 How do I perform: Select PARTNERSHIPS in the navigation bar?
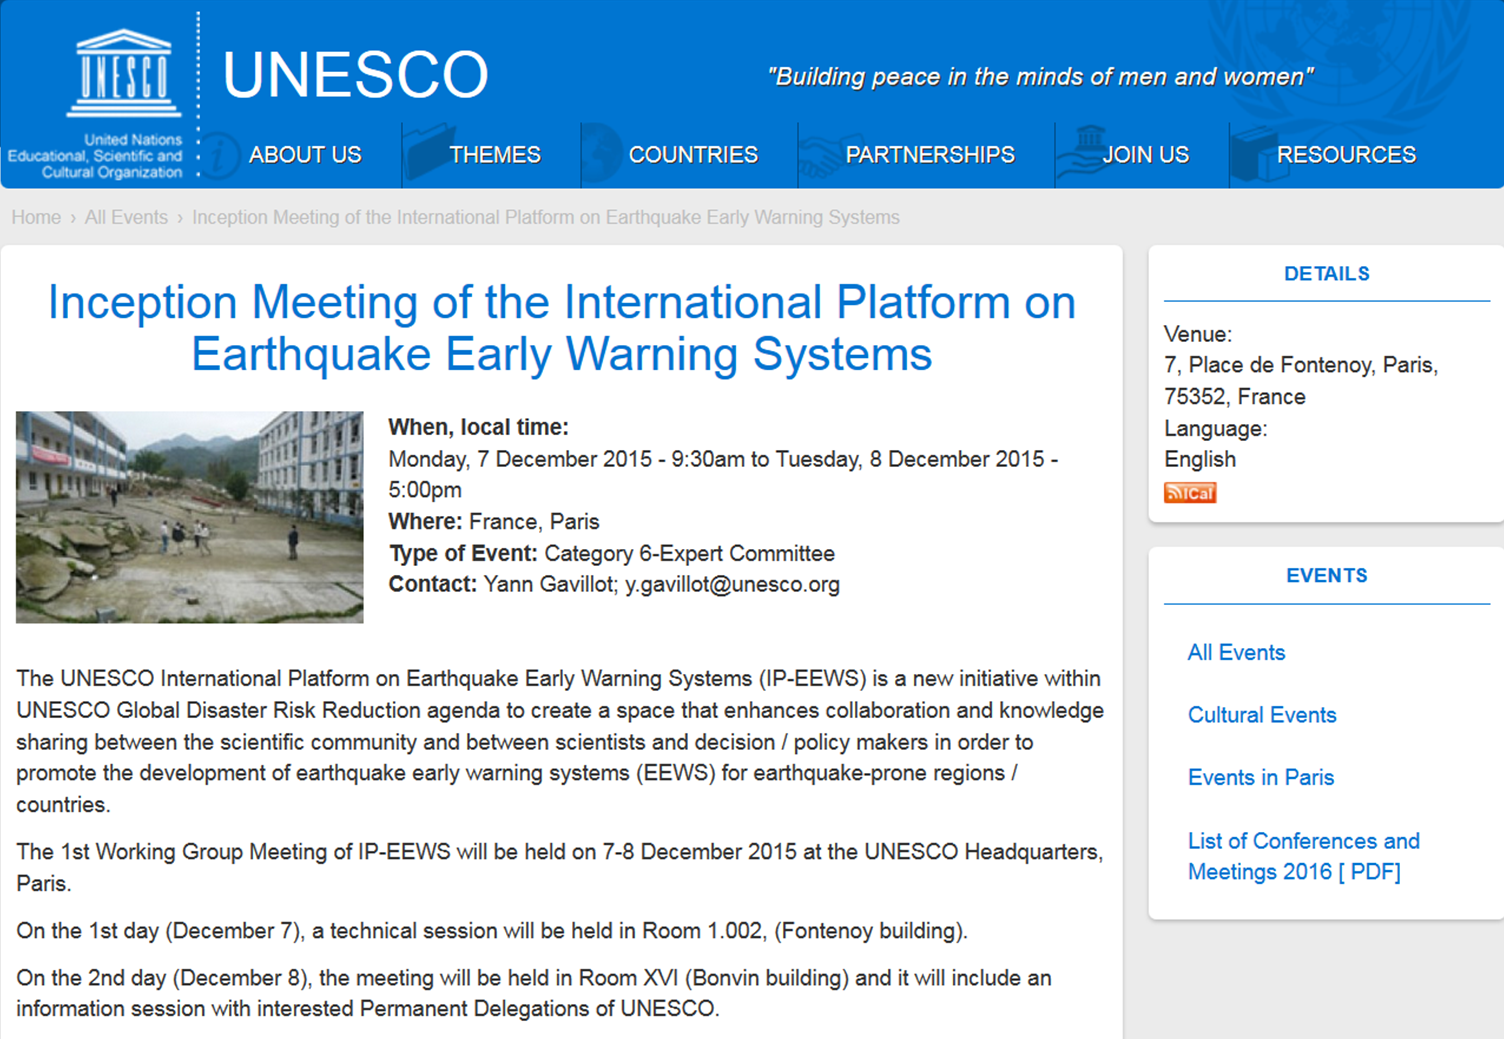[930, 155]
